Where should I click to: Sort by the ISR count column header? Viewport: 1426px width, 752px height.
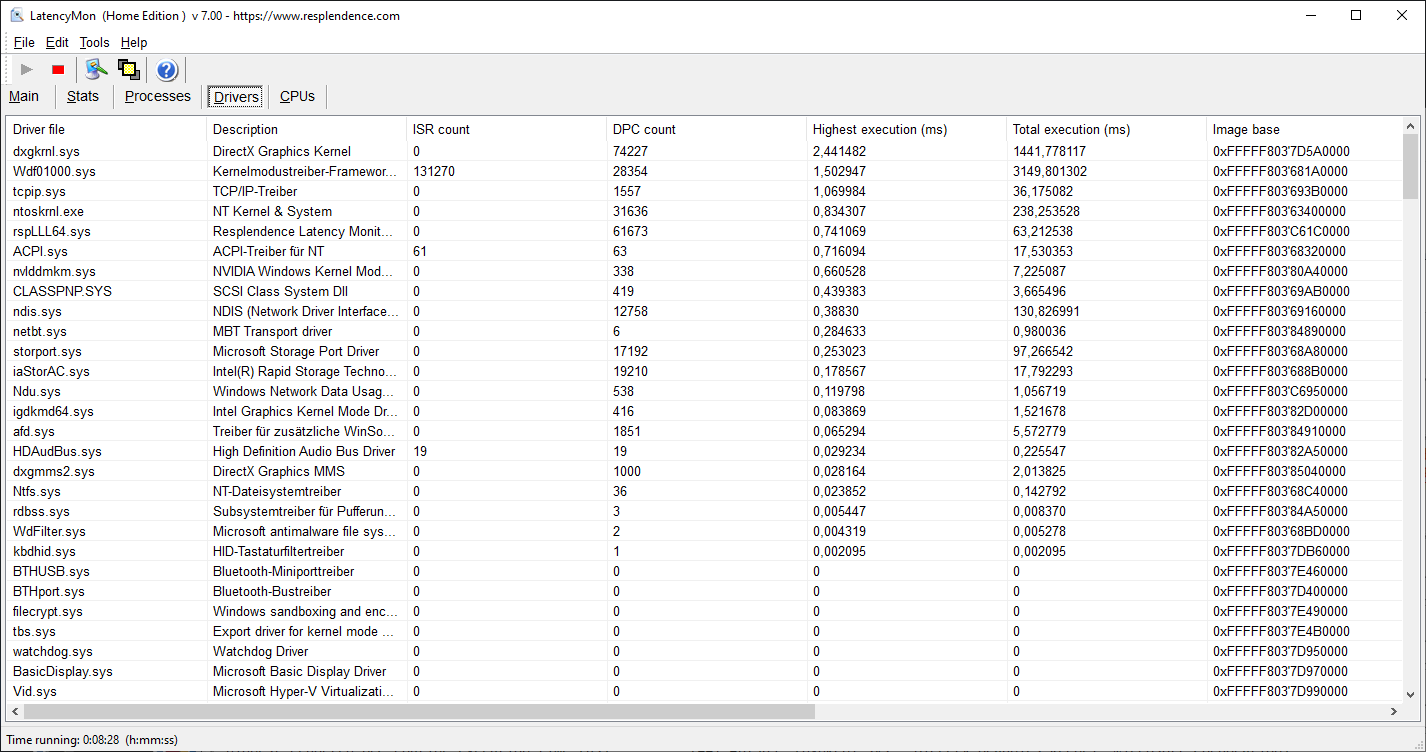pos(507,129)
